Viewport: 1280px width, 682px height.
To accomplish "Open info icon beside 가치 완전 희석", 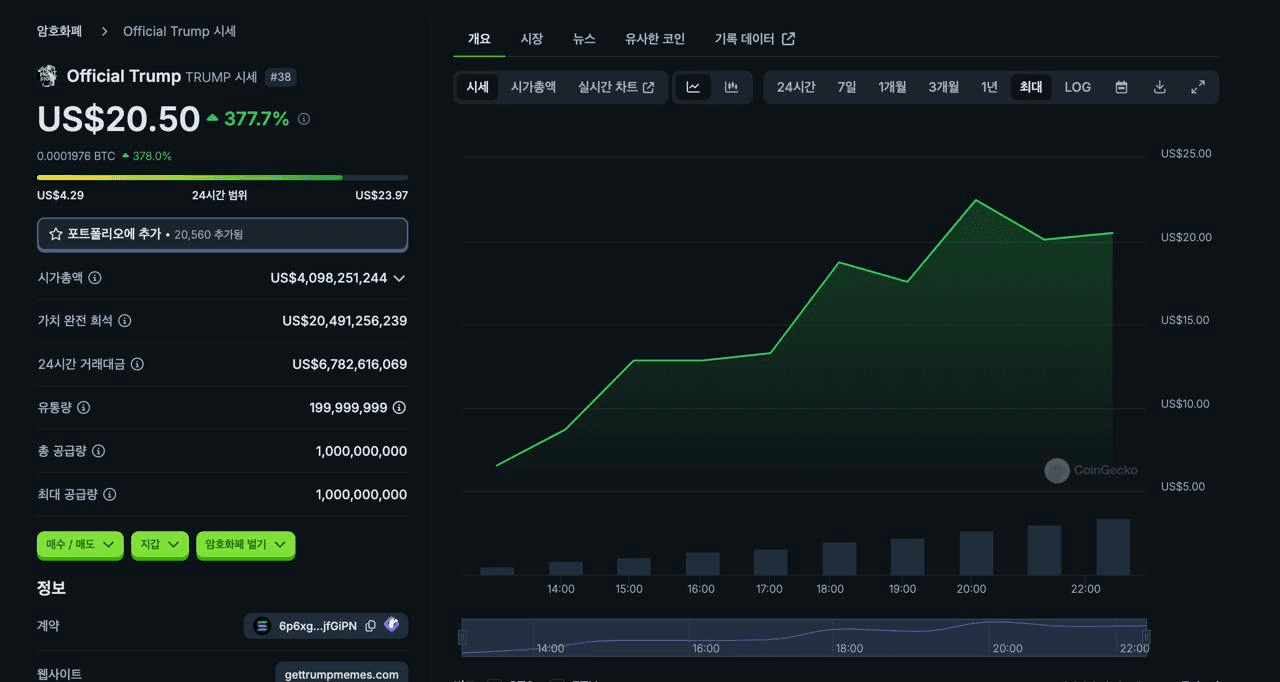I will [x=125, y=321].
